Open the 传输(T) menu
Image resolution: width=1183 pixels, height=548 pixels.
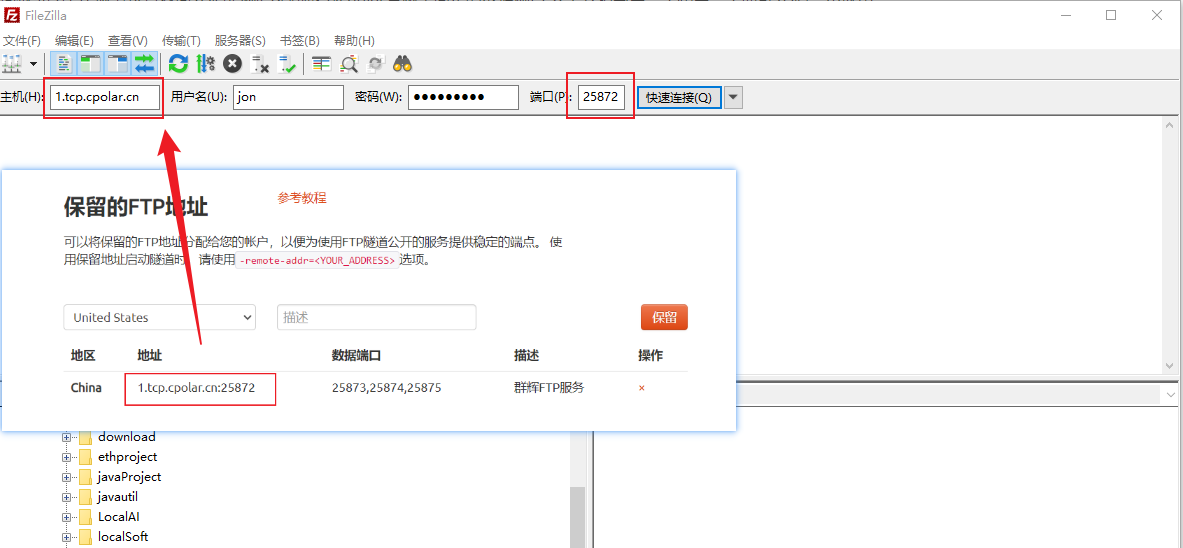point(181,40)
